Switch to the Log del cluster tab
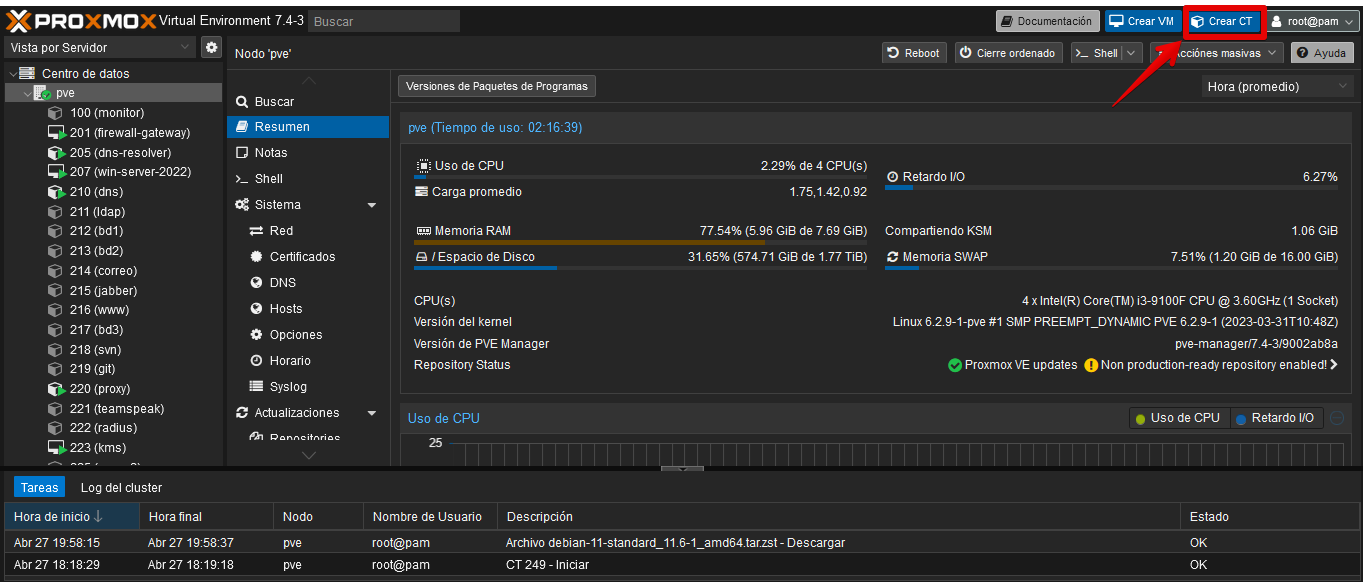The image size is (1363, 582). (x=120, y=487)
